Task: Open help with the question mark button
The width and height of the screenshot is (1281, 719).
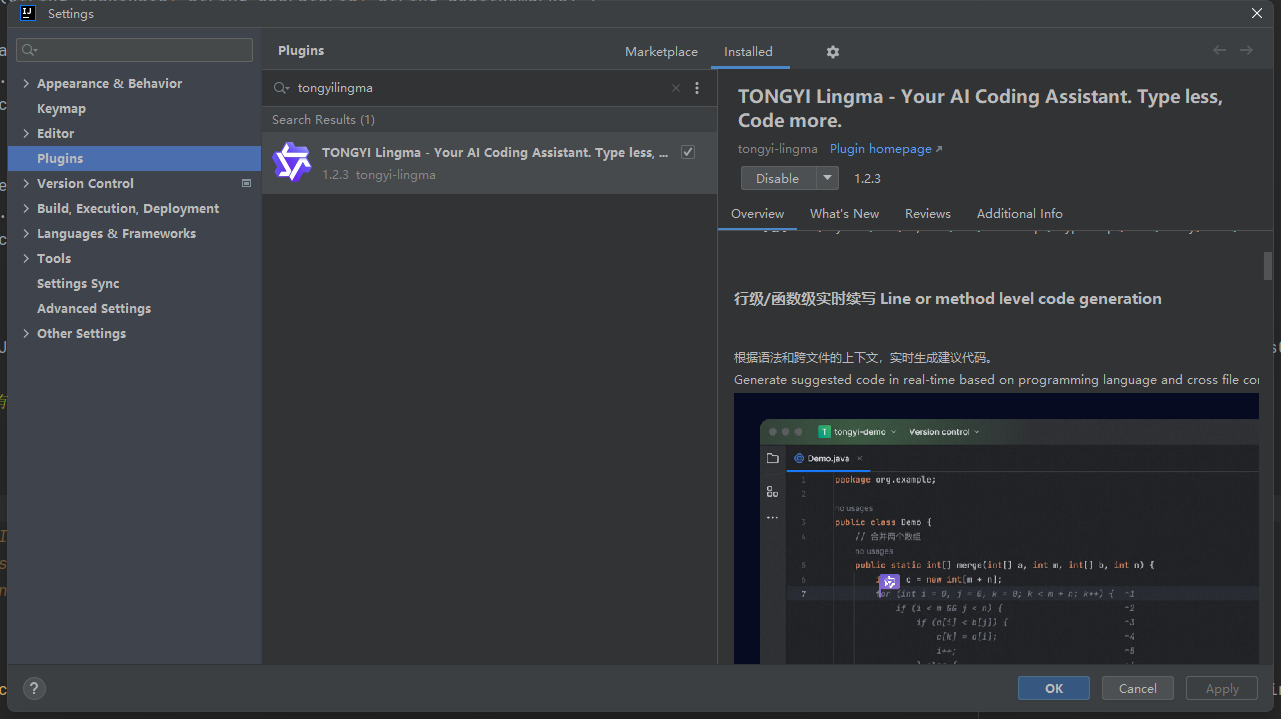Action: [x=34, y=688]
